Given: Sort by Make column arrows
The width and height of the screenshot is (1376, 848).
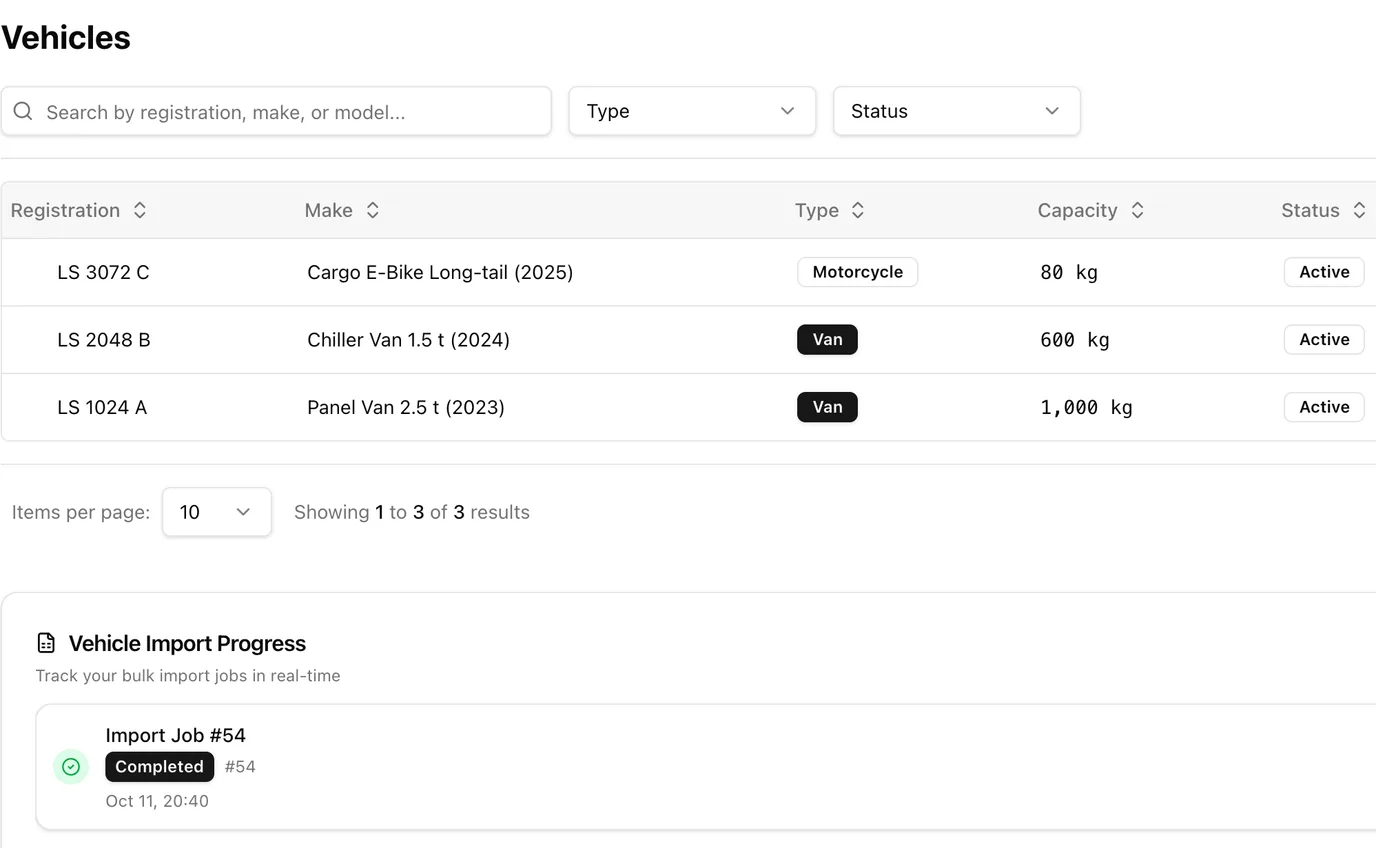Looking at the screenshot, I should [372, 210].
